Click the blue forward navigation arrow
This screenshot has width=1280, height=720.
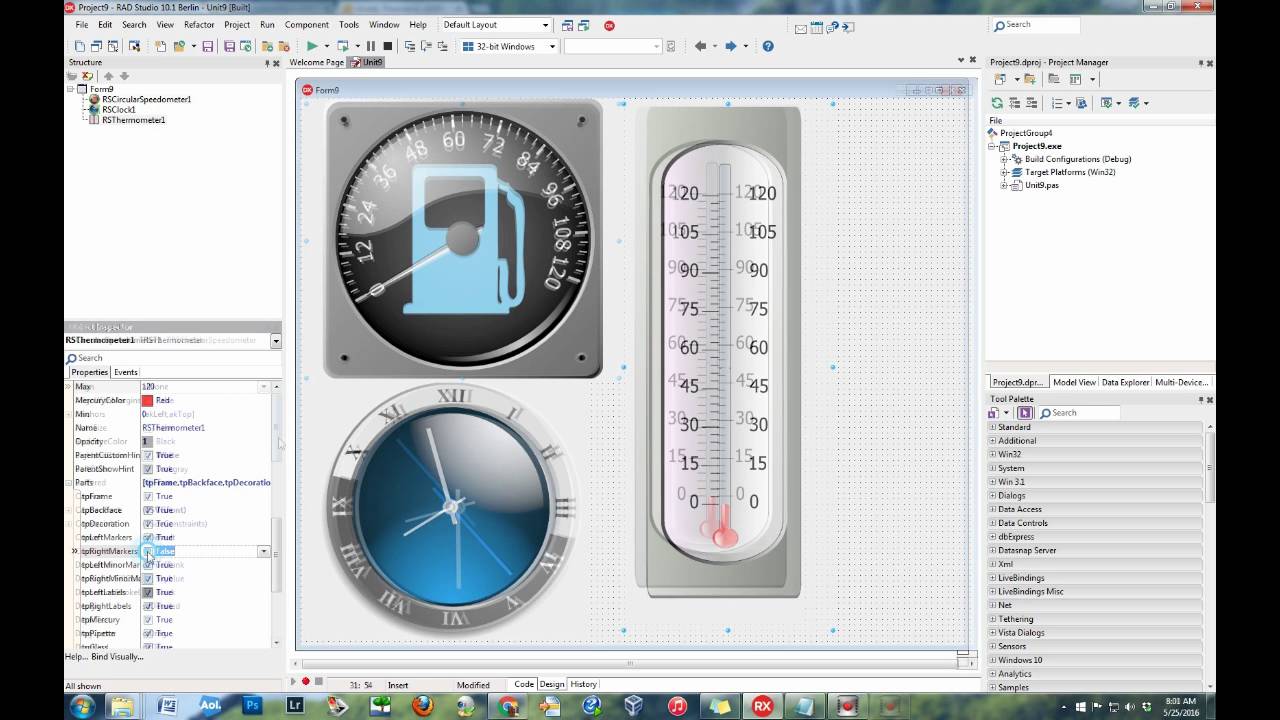click(731, 46)
